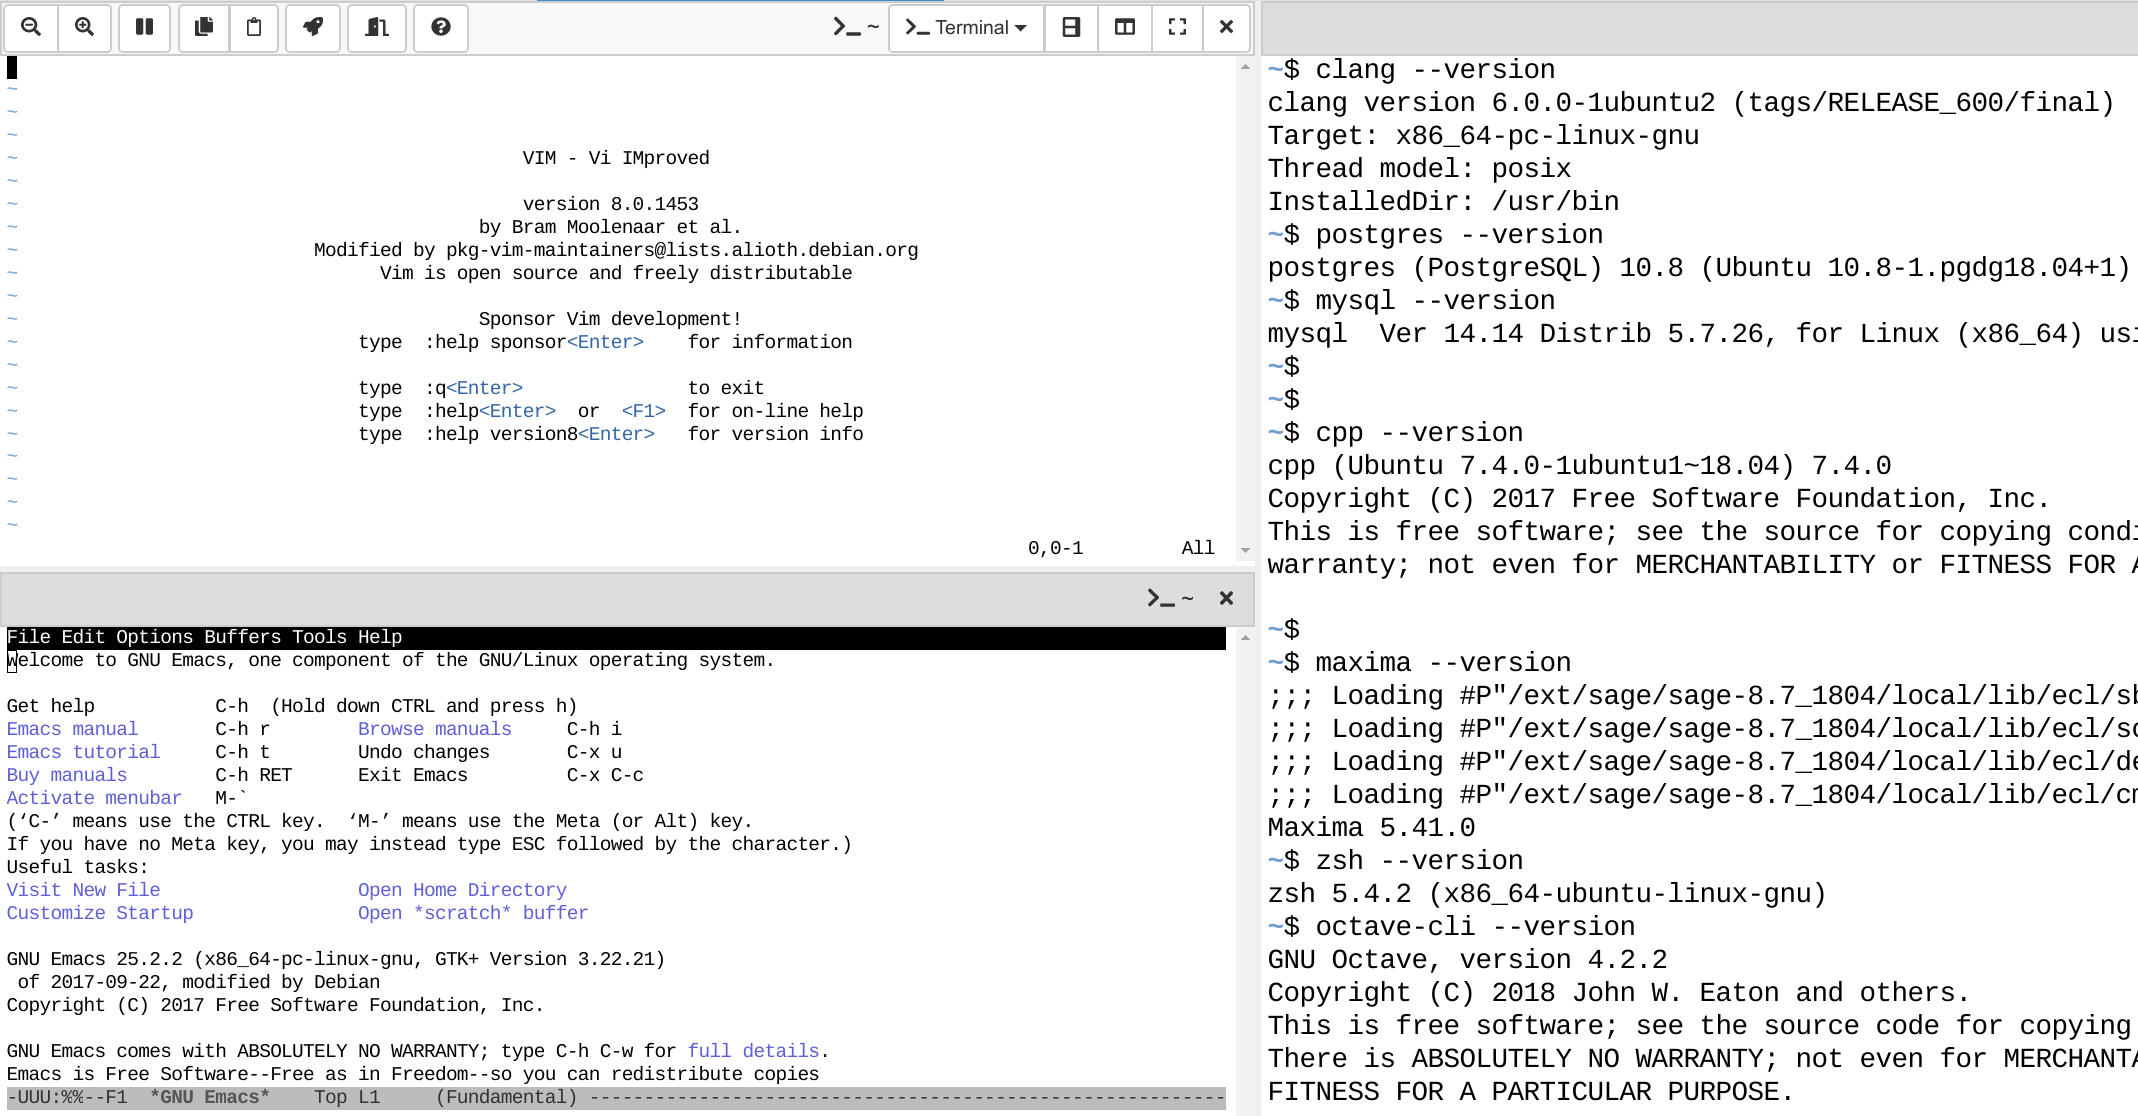Click the zoom out magnifier icon
Screen dimensions: 2138x1116
tap(31, 25)
